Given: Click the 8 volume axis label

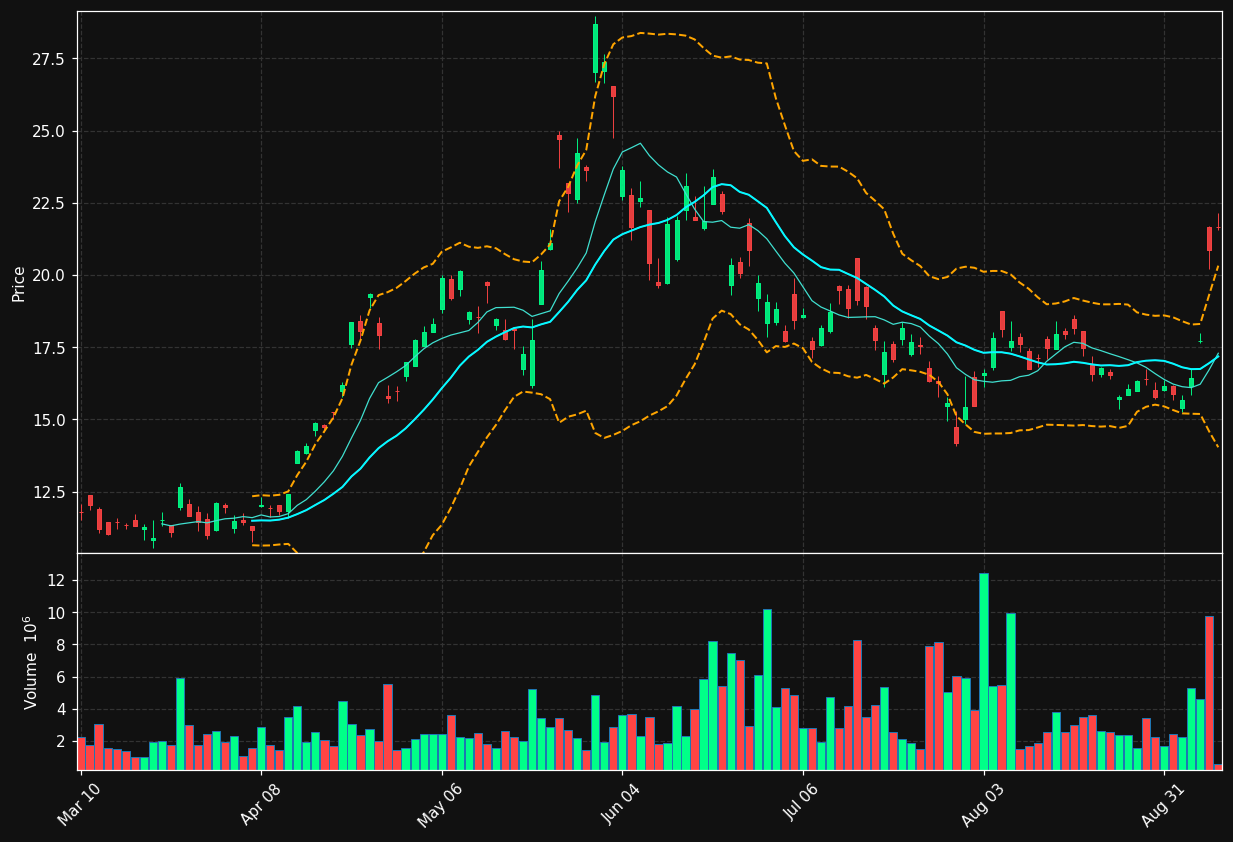Looking at the screenshot, I should (x=60, y=645).
